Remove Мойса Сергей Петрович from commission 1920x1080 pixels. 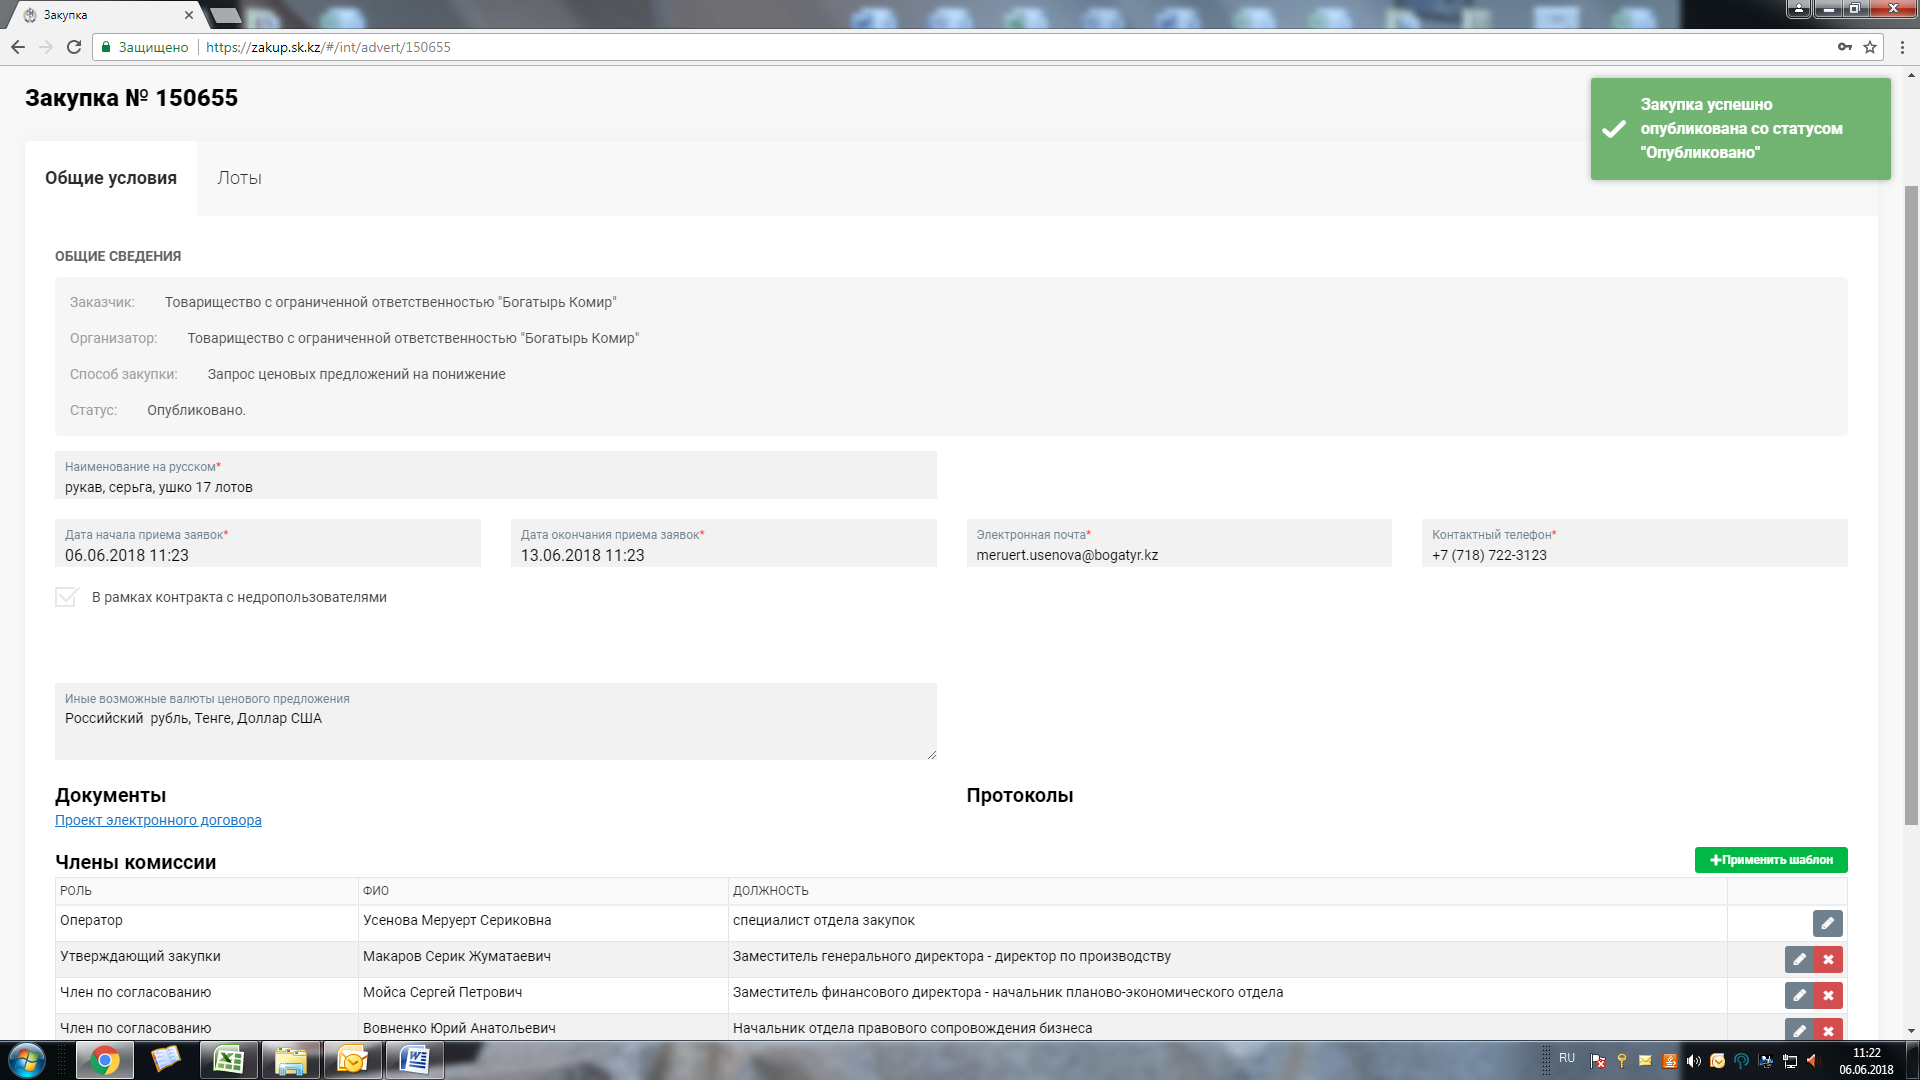click(1828, 995)
